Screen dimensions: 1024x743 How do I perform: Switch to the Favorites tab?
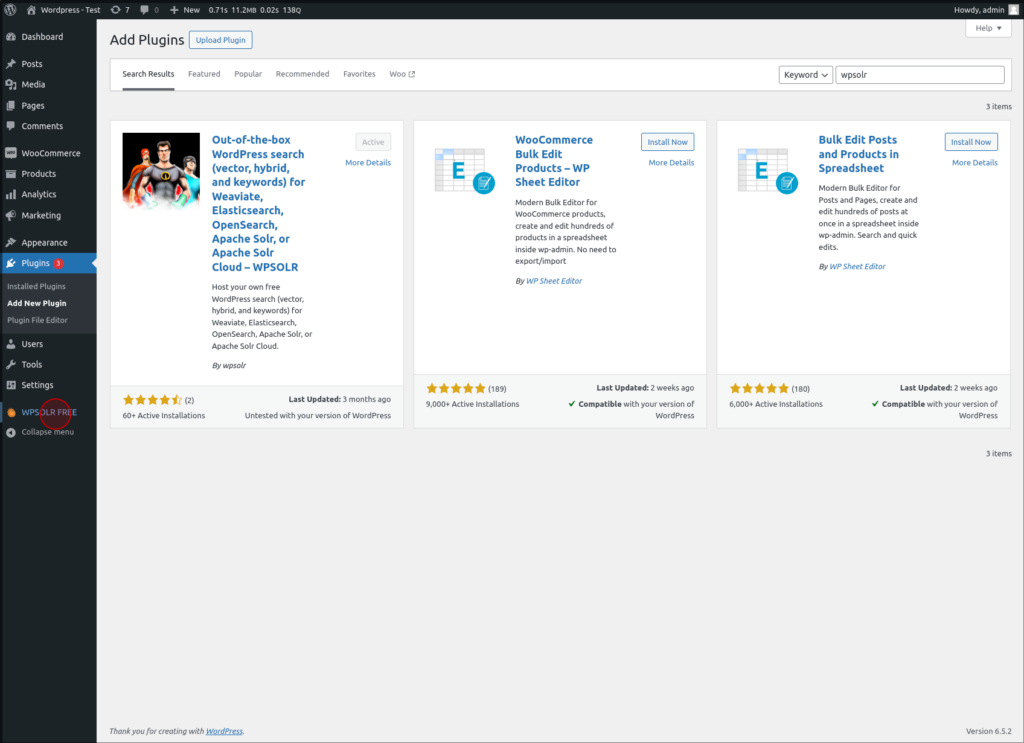[359, 74]
